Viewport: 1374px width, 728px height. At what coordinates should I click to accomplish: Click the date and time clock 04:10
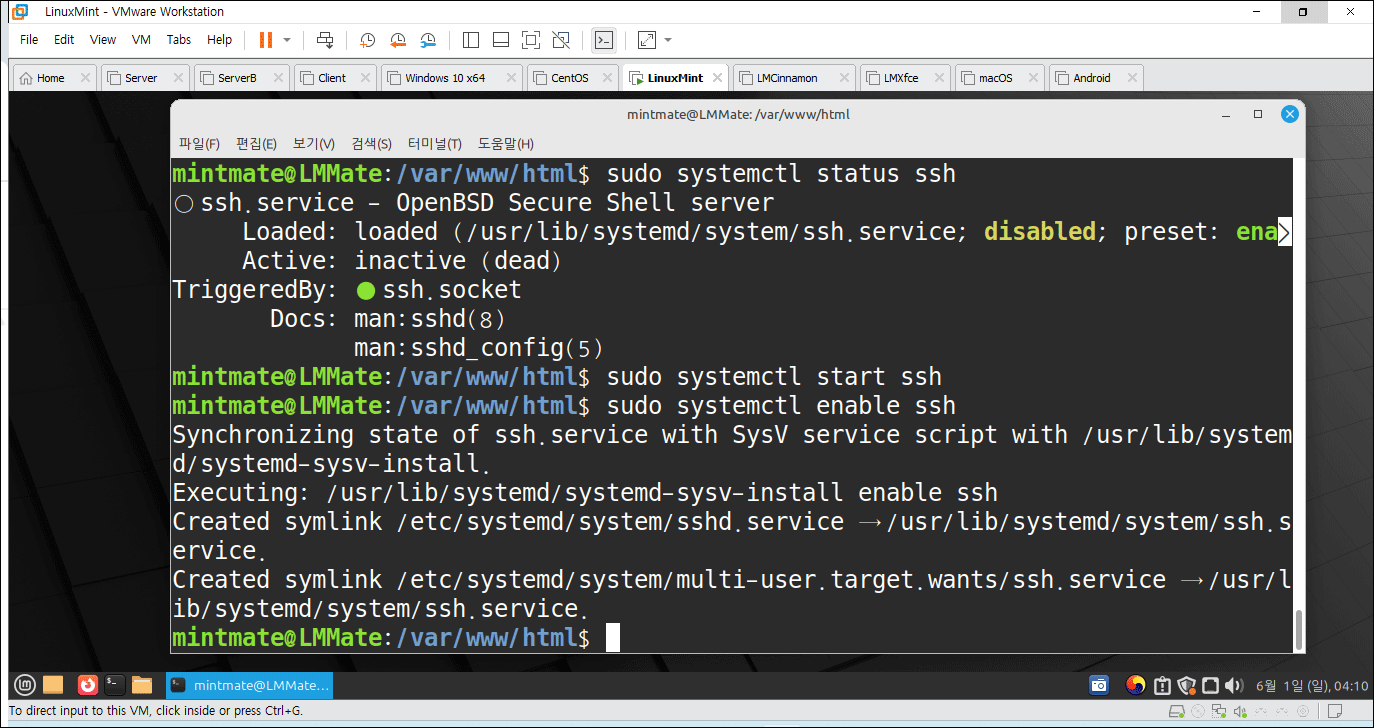[1310, 686]
